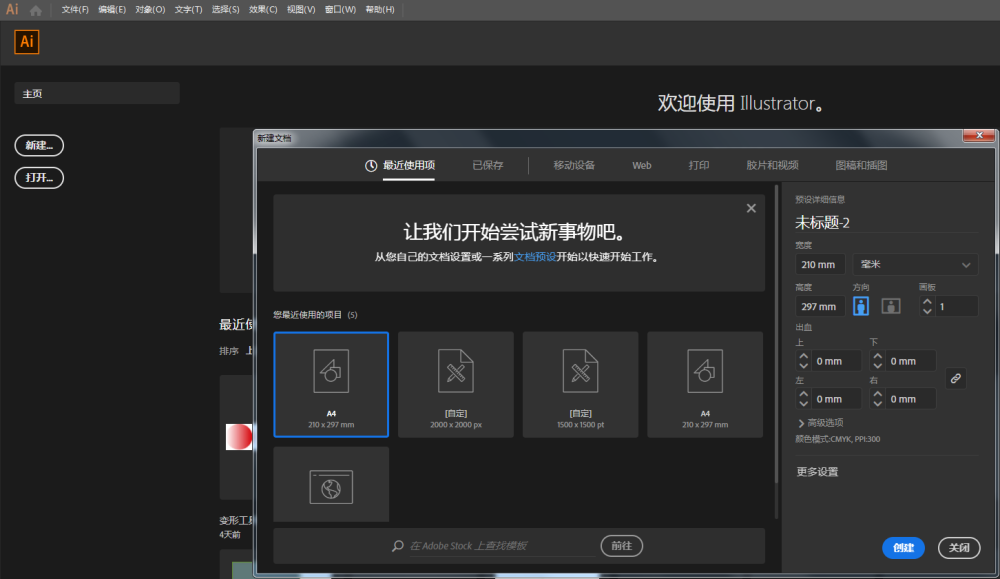Click the 文档预设 link
The image size is (1000, 579).
click(x=535, y=257)
